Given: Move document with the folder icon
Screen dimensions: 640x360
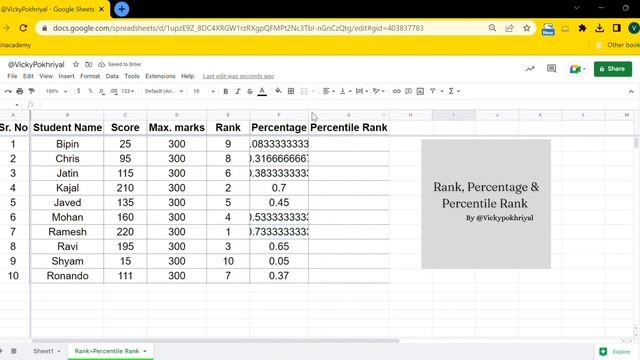Looking at the screenshot, I should [89, 64].
